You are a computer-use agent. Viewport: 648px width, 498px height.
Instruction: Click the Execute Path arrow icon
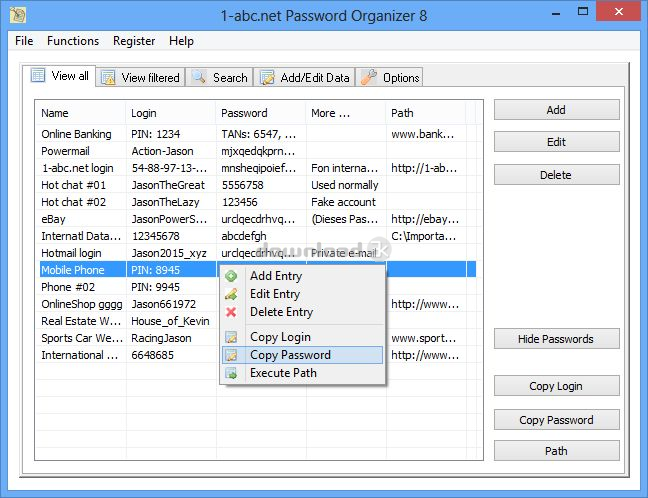click(x=231, y=373)
